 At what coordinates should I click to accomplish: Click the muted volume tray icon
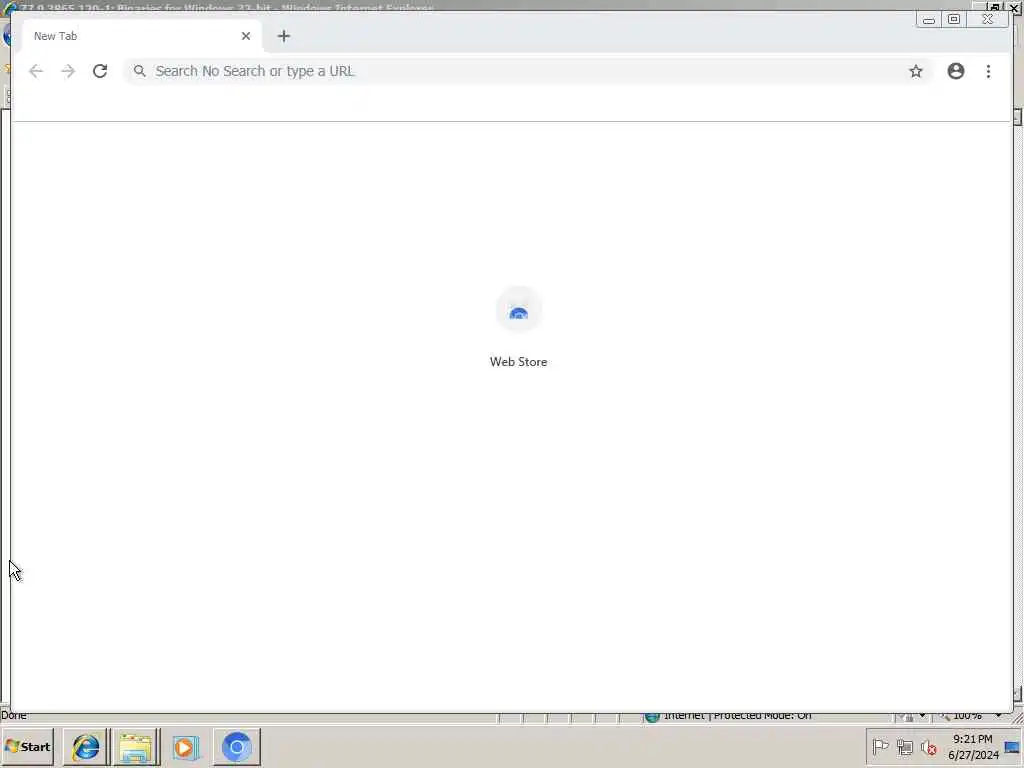pos(928,747)
